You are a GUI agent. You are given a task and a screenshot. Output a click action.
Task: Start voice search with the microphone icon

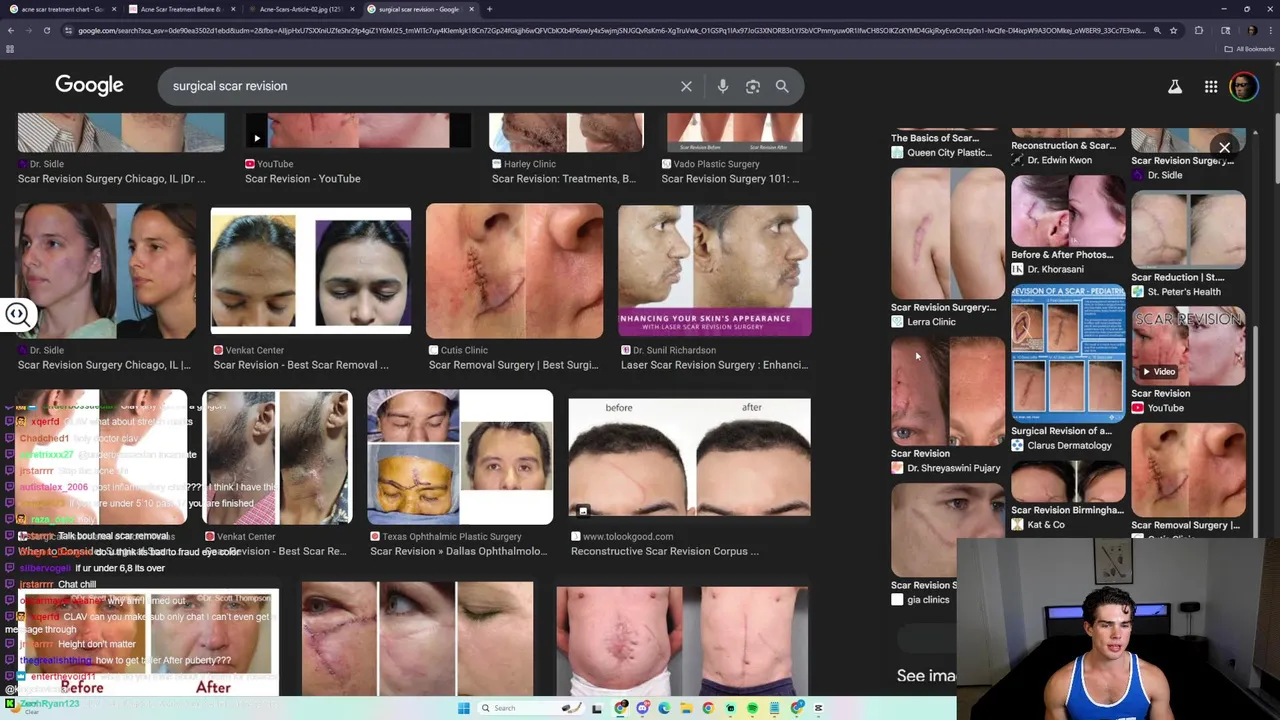click(722, 86)
